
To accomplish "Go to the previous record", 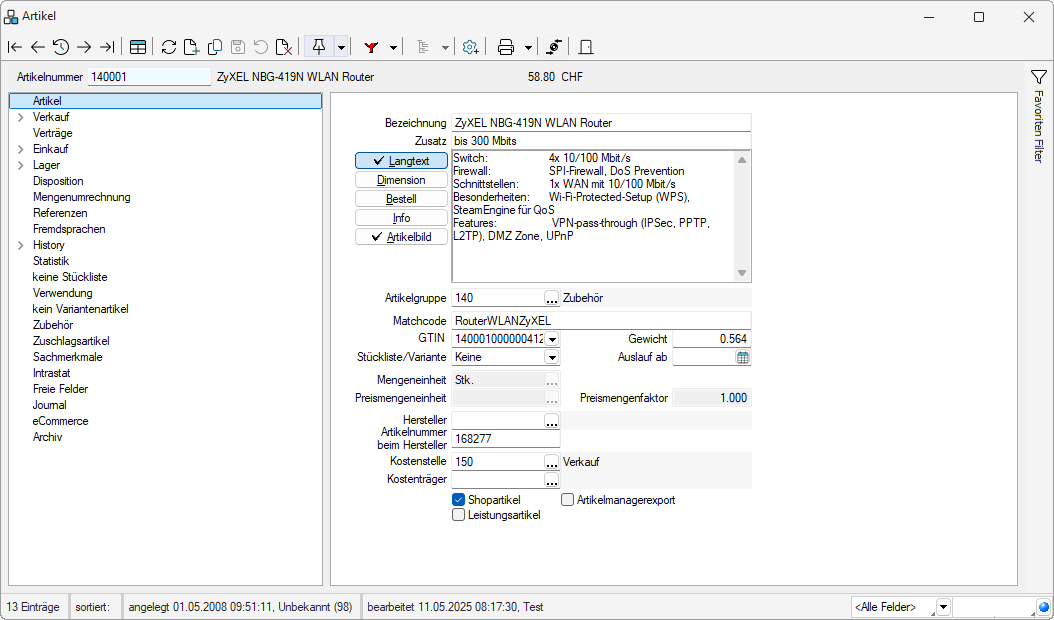I will coord(38,47).
